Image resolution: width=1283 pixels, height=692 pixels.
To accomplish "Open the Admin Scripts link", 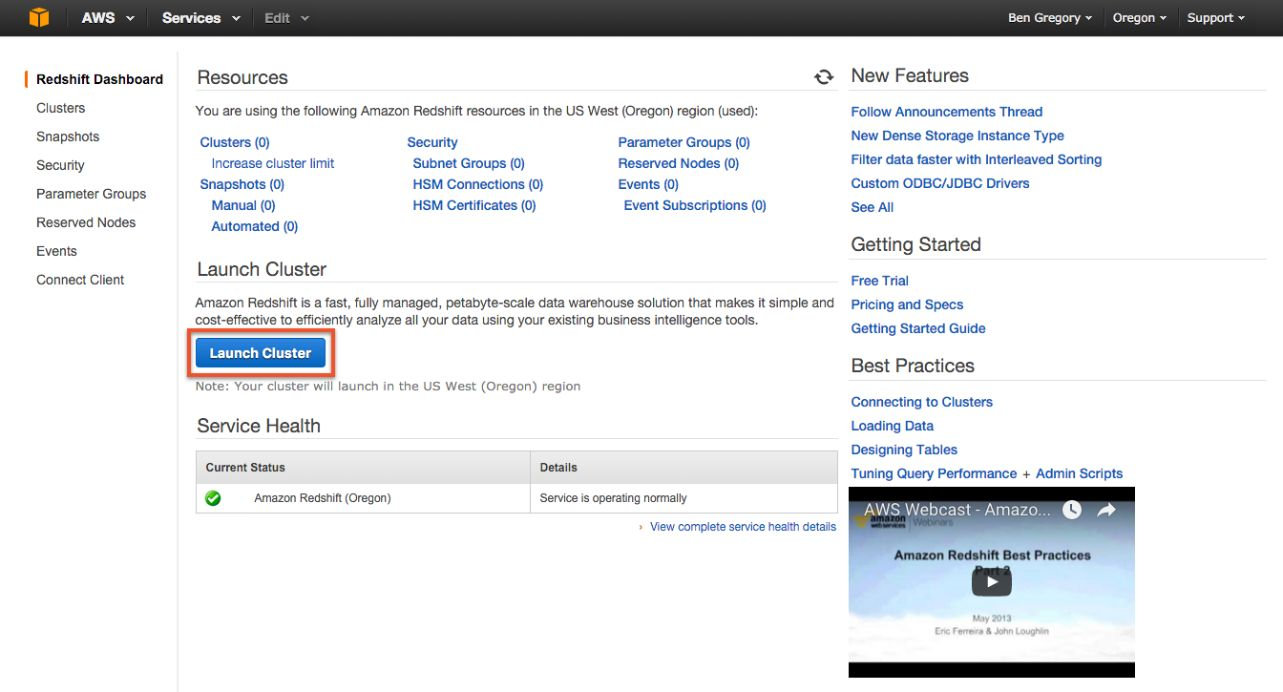I will 1079,474.
